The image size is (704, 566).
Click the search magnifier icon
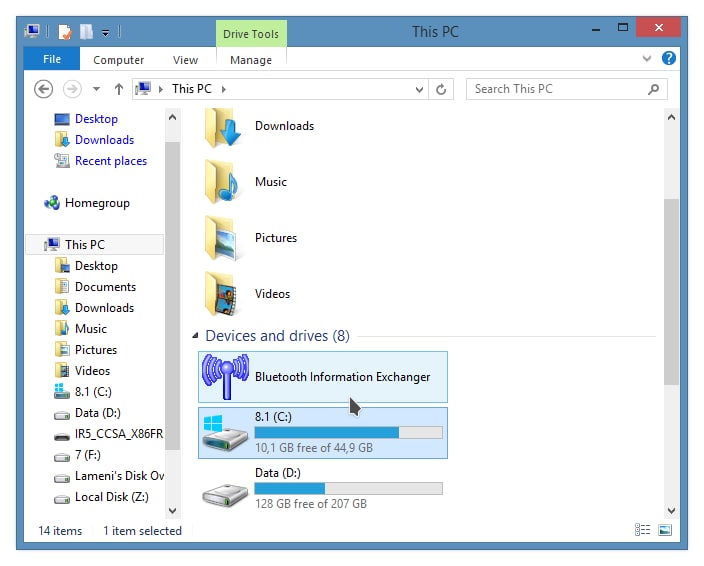click(x=654, y=89)
